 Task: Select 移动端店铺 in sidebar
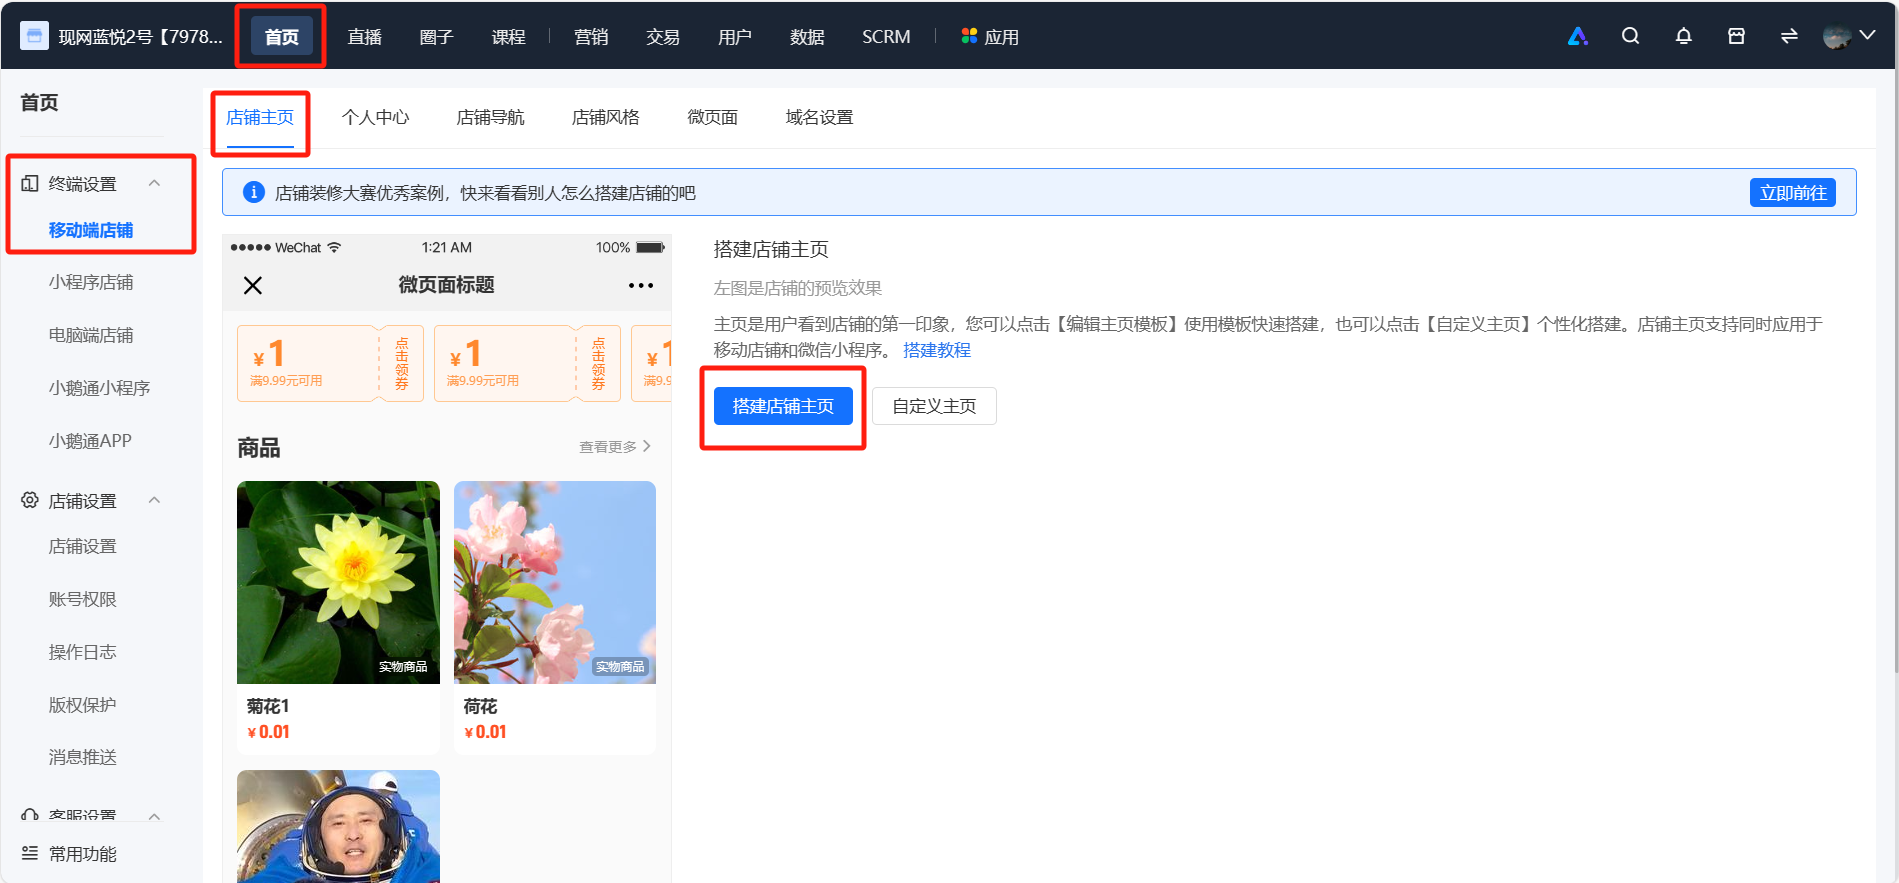click(x=91, y=230)
